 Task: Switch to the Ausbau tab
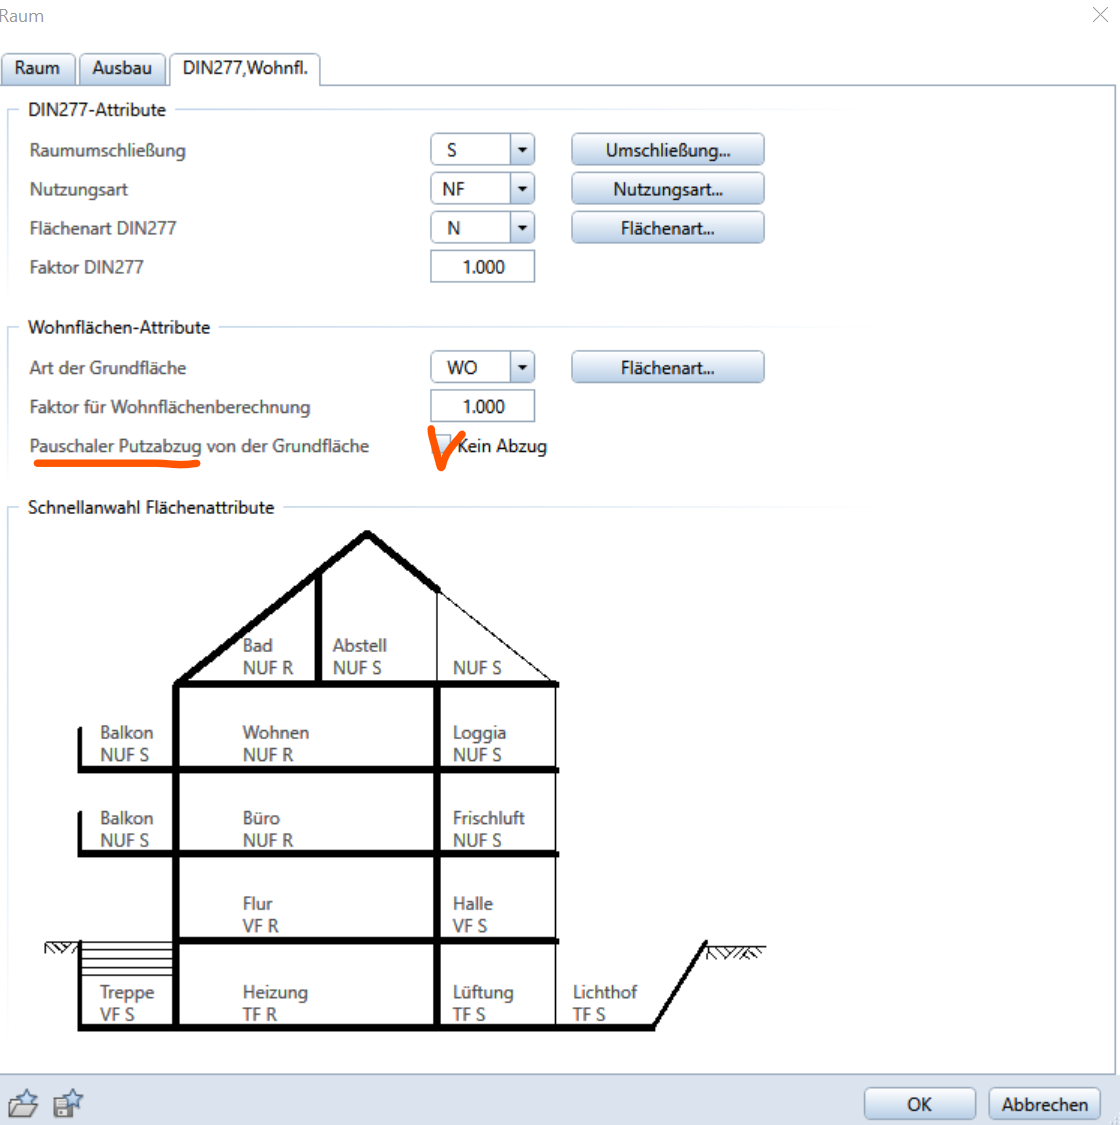tap(122, 68)
